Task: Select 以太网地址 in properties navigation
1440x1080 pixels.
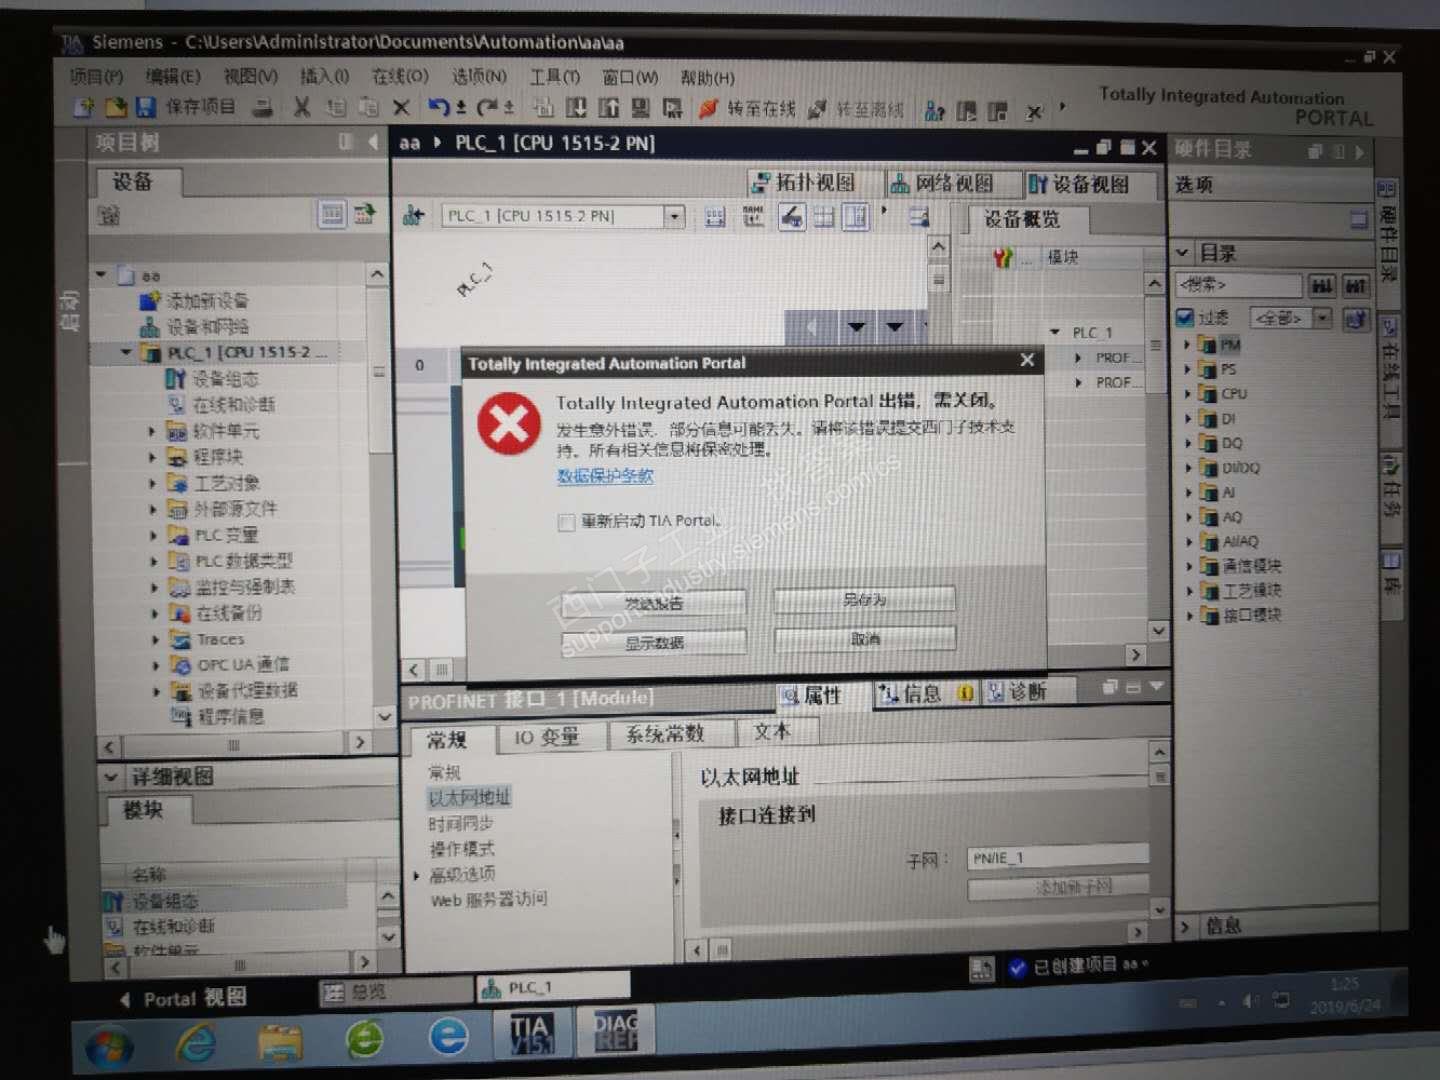Action: click(x=469, y=798)
